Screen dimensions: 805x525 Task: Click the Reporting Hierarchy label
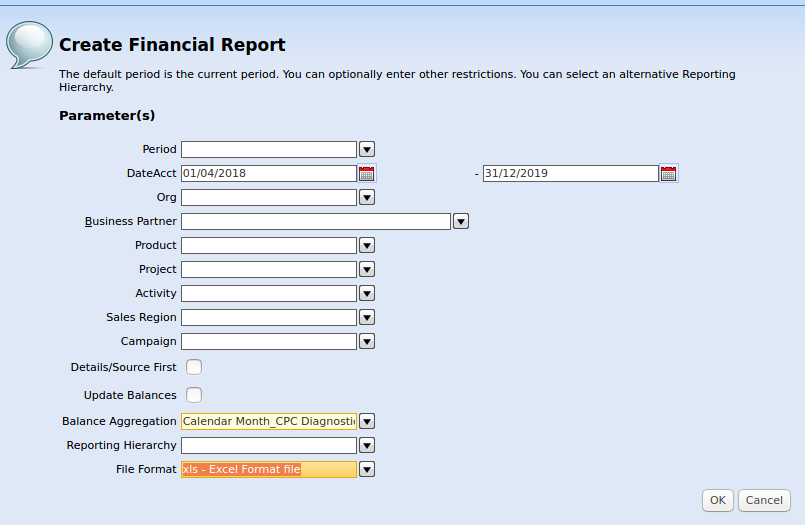coord(121,445)
